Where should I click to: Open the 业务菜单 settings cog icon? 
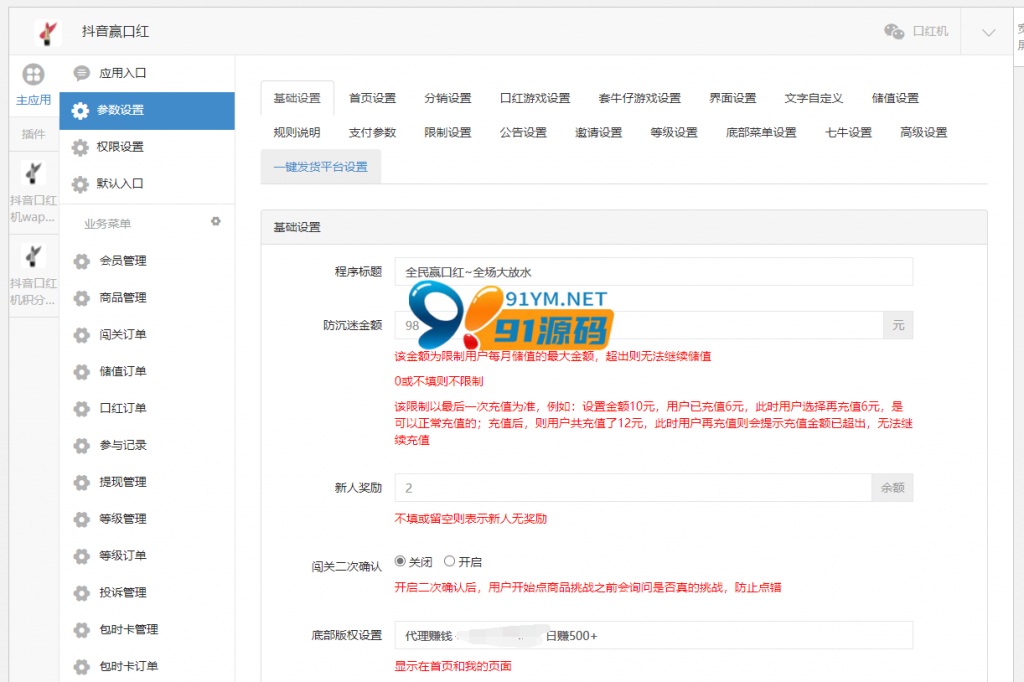(216, 221)
